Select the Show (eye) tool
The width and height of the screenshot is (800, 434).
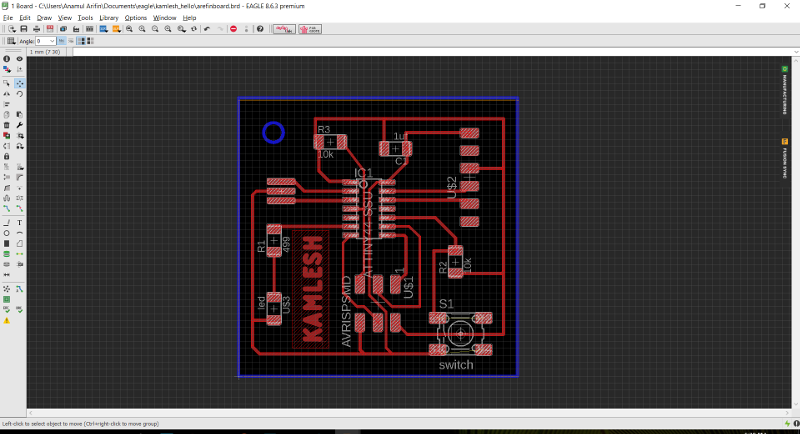[x=19, y=59]
